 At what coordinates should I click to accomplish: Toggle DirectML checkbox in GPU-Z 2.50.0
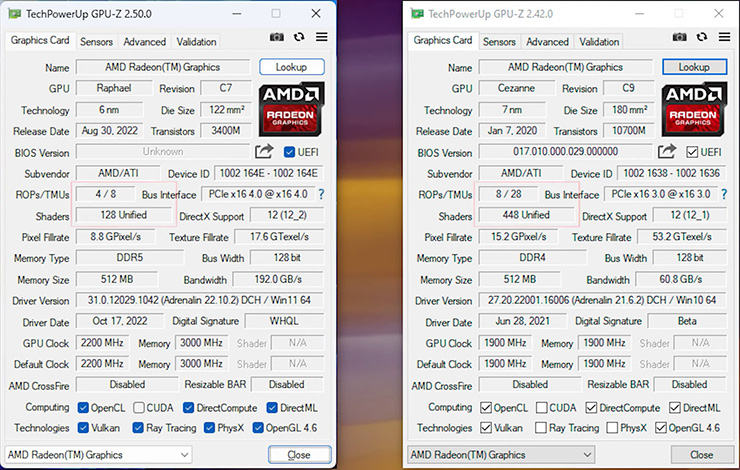pos(272,408)
